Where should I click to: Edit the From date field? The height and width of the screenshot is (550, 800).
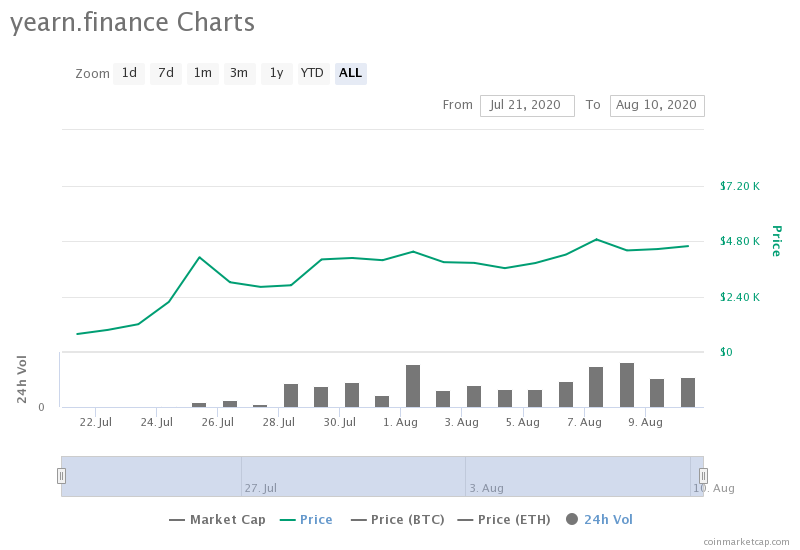point(527,106)
